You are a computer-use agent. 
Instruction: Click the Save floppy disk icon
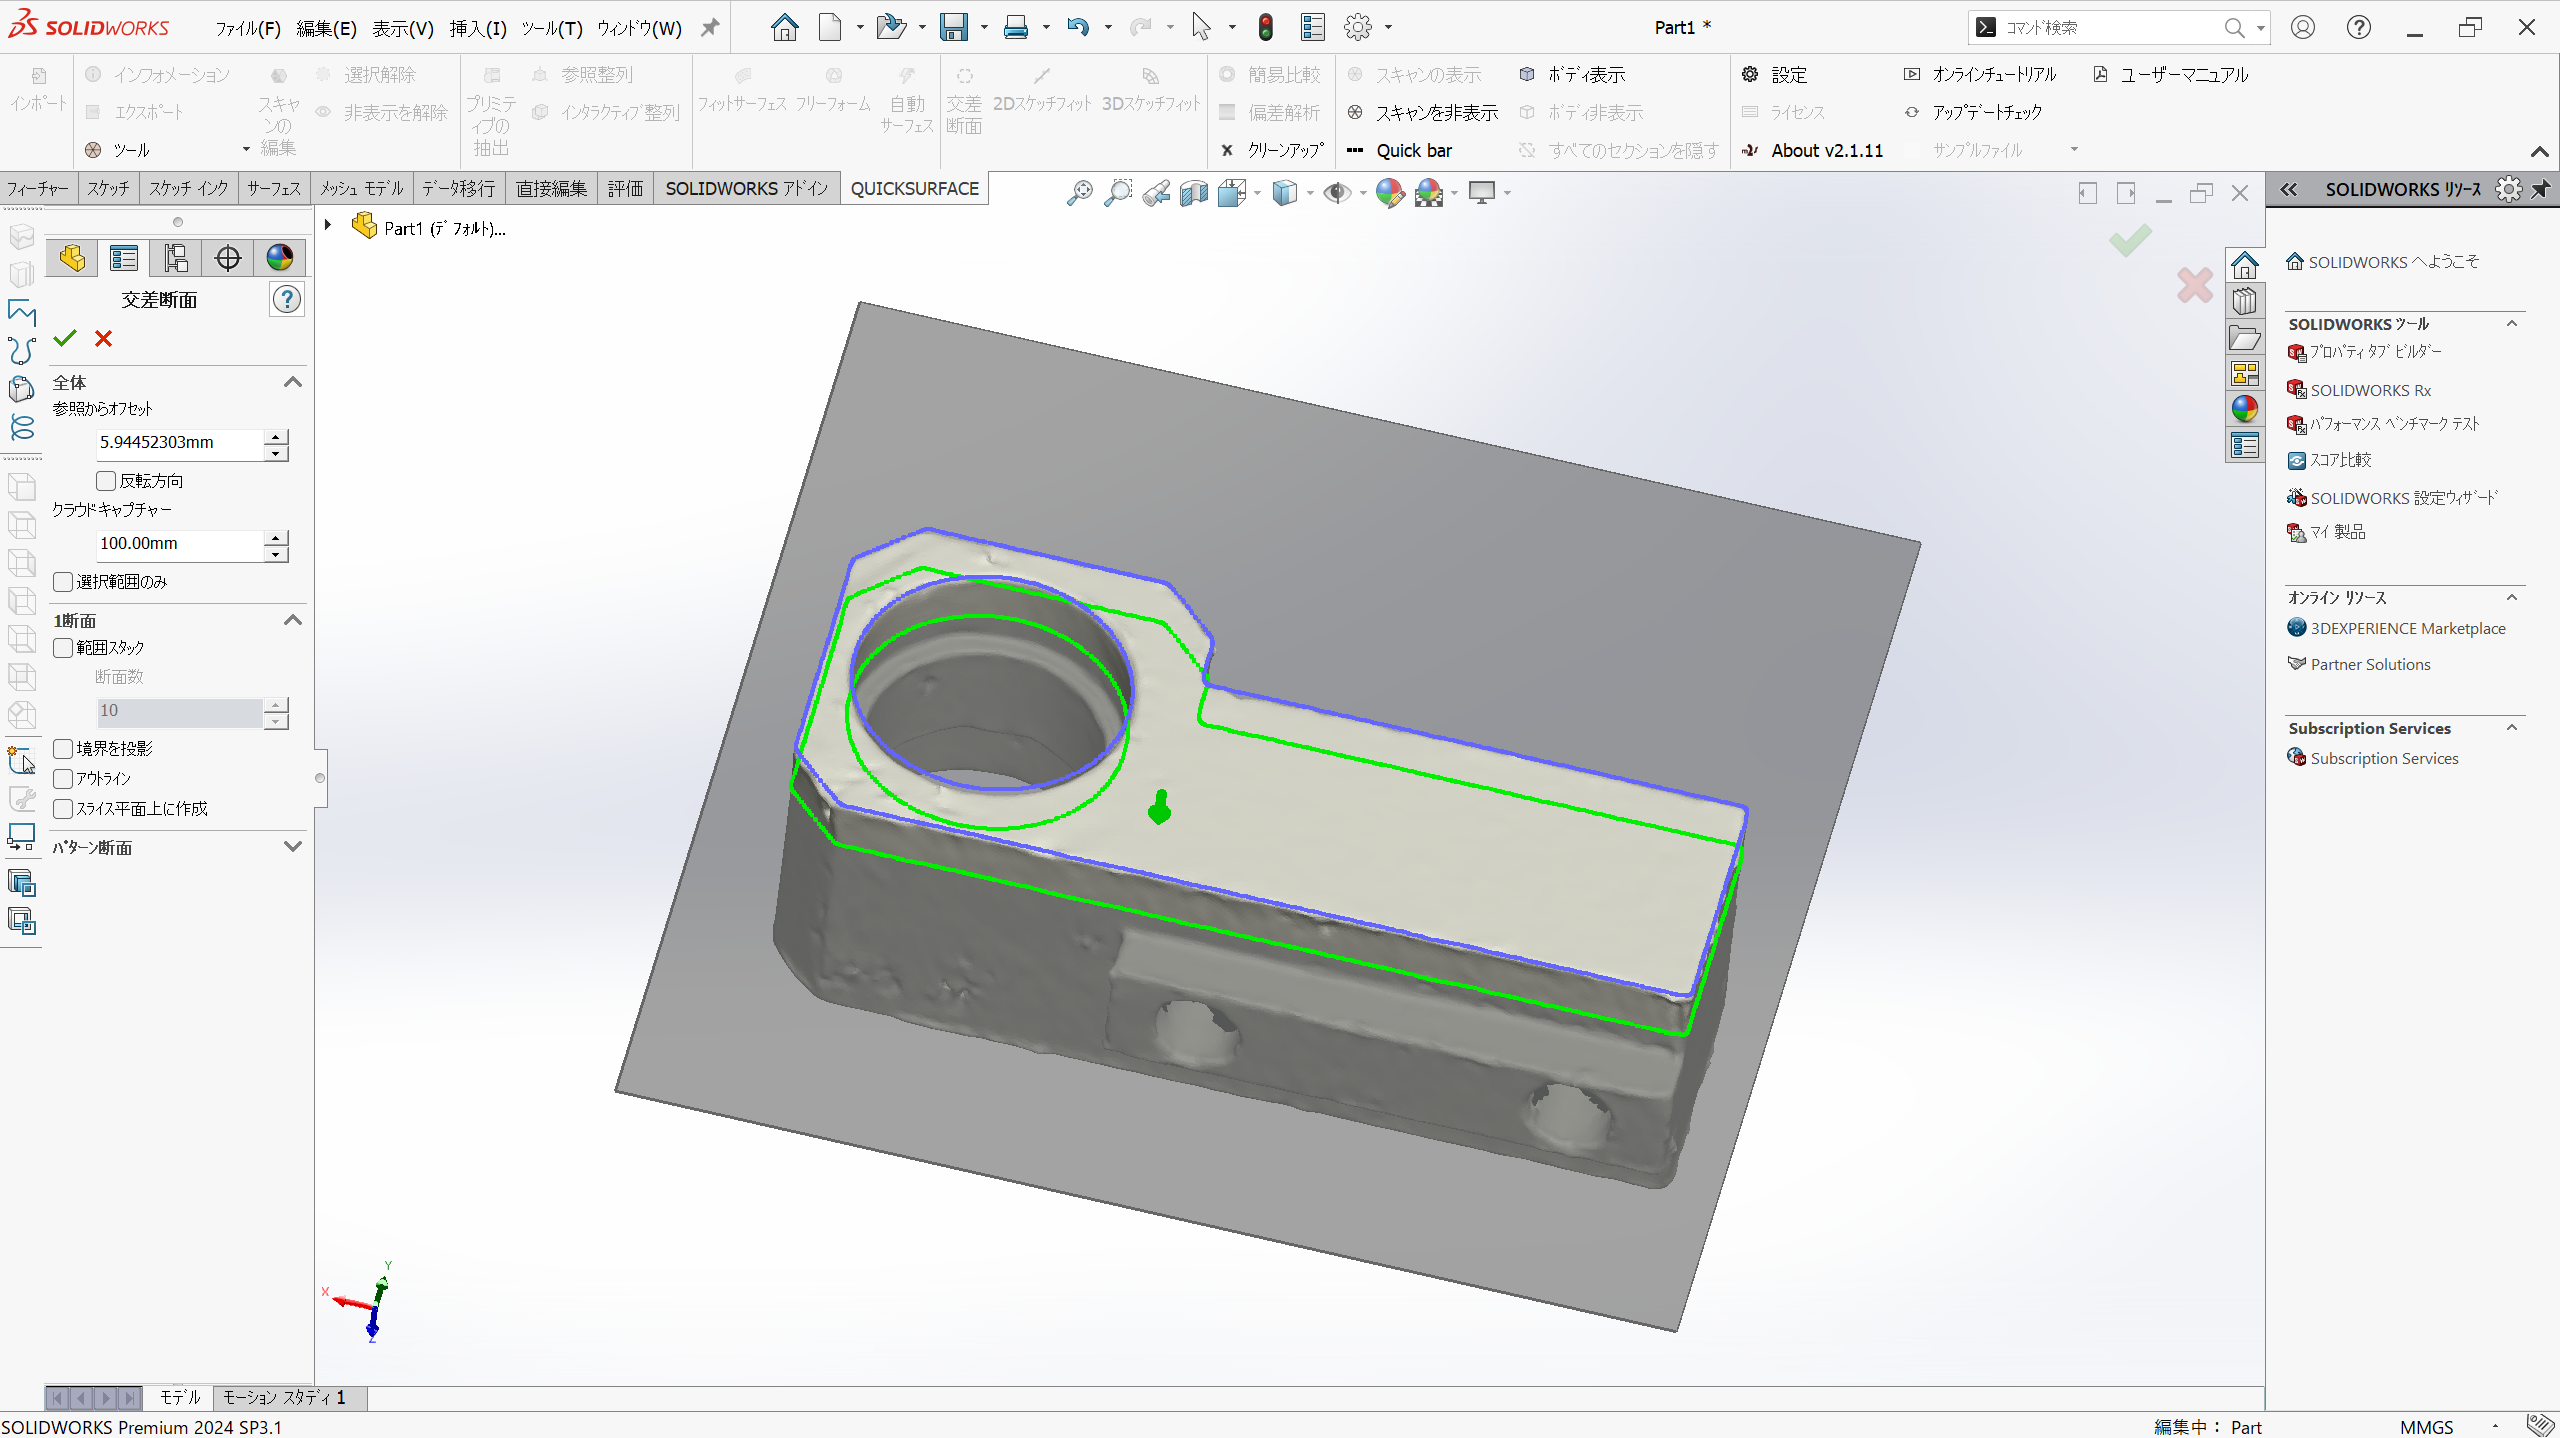pyautogui.click(x=954, y=27)
